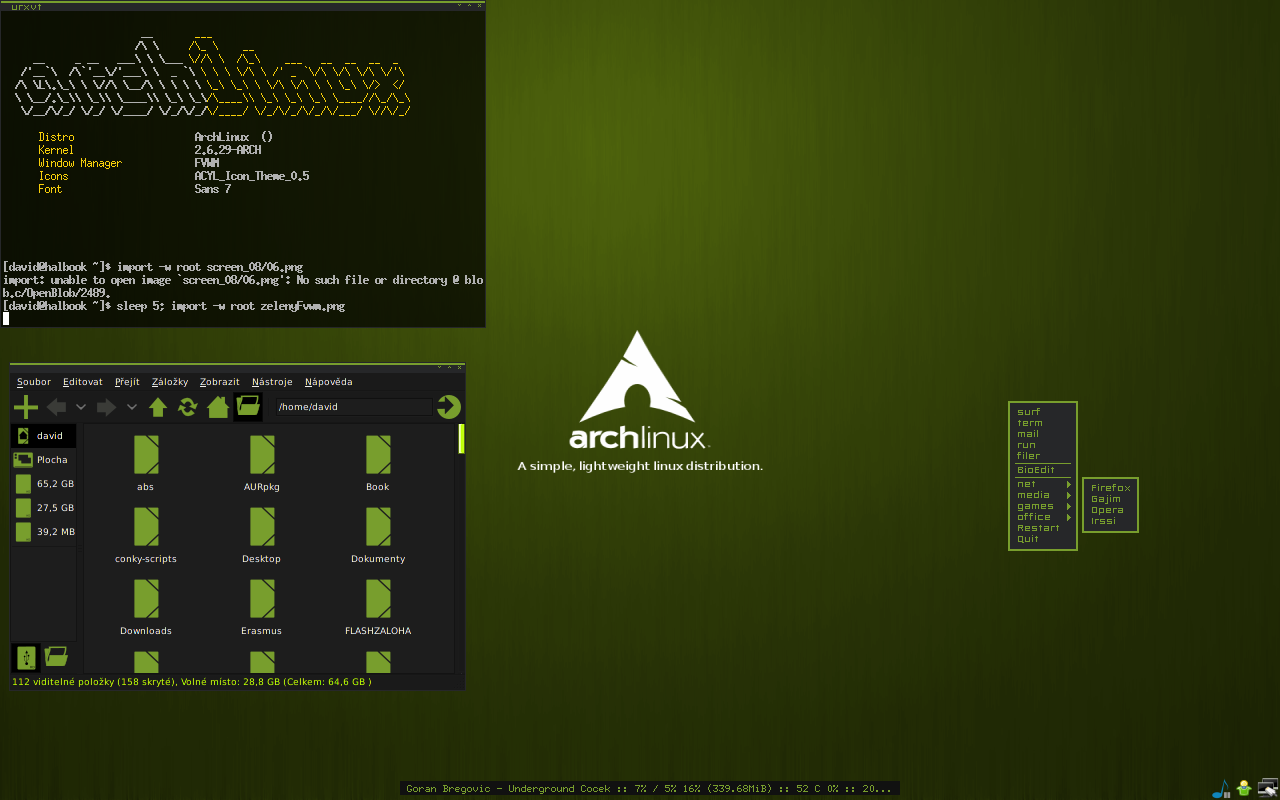Select the 39,2 MB volume in sidebar
The width and height of the screenshot is (1280, 800).
pyautogui.click(x=44, y=532)
